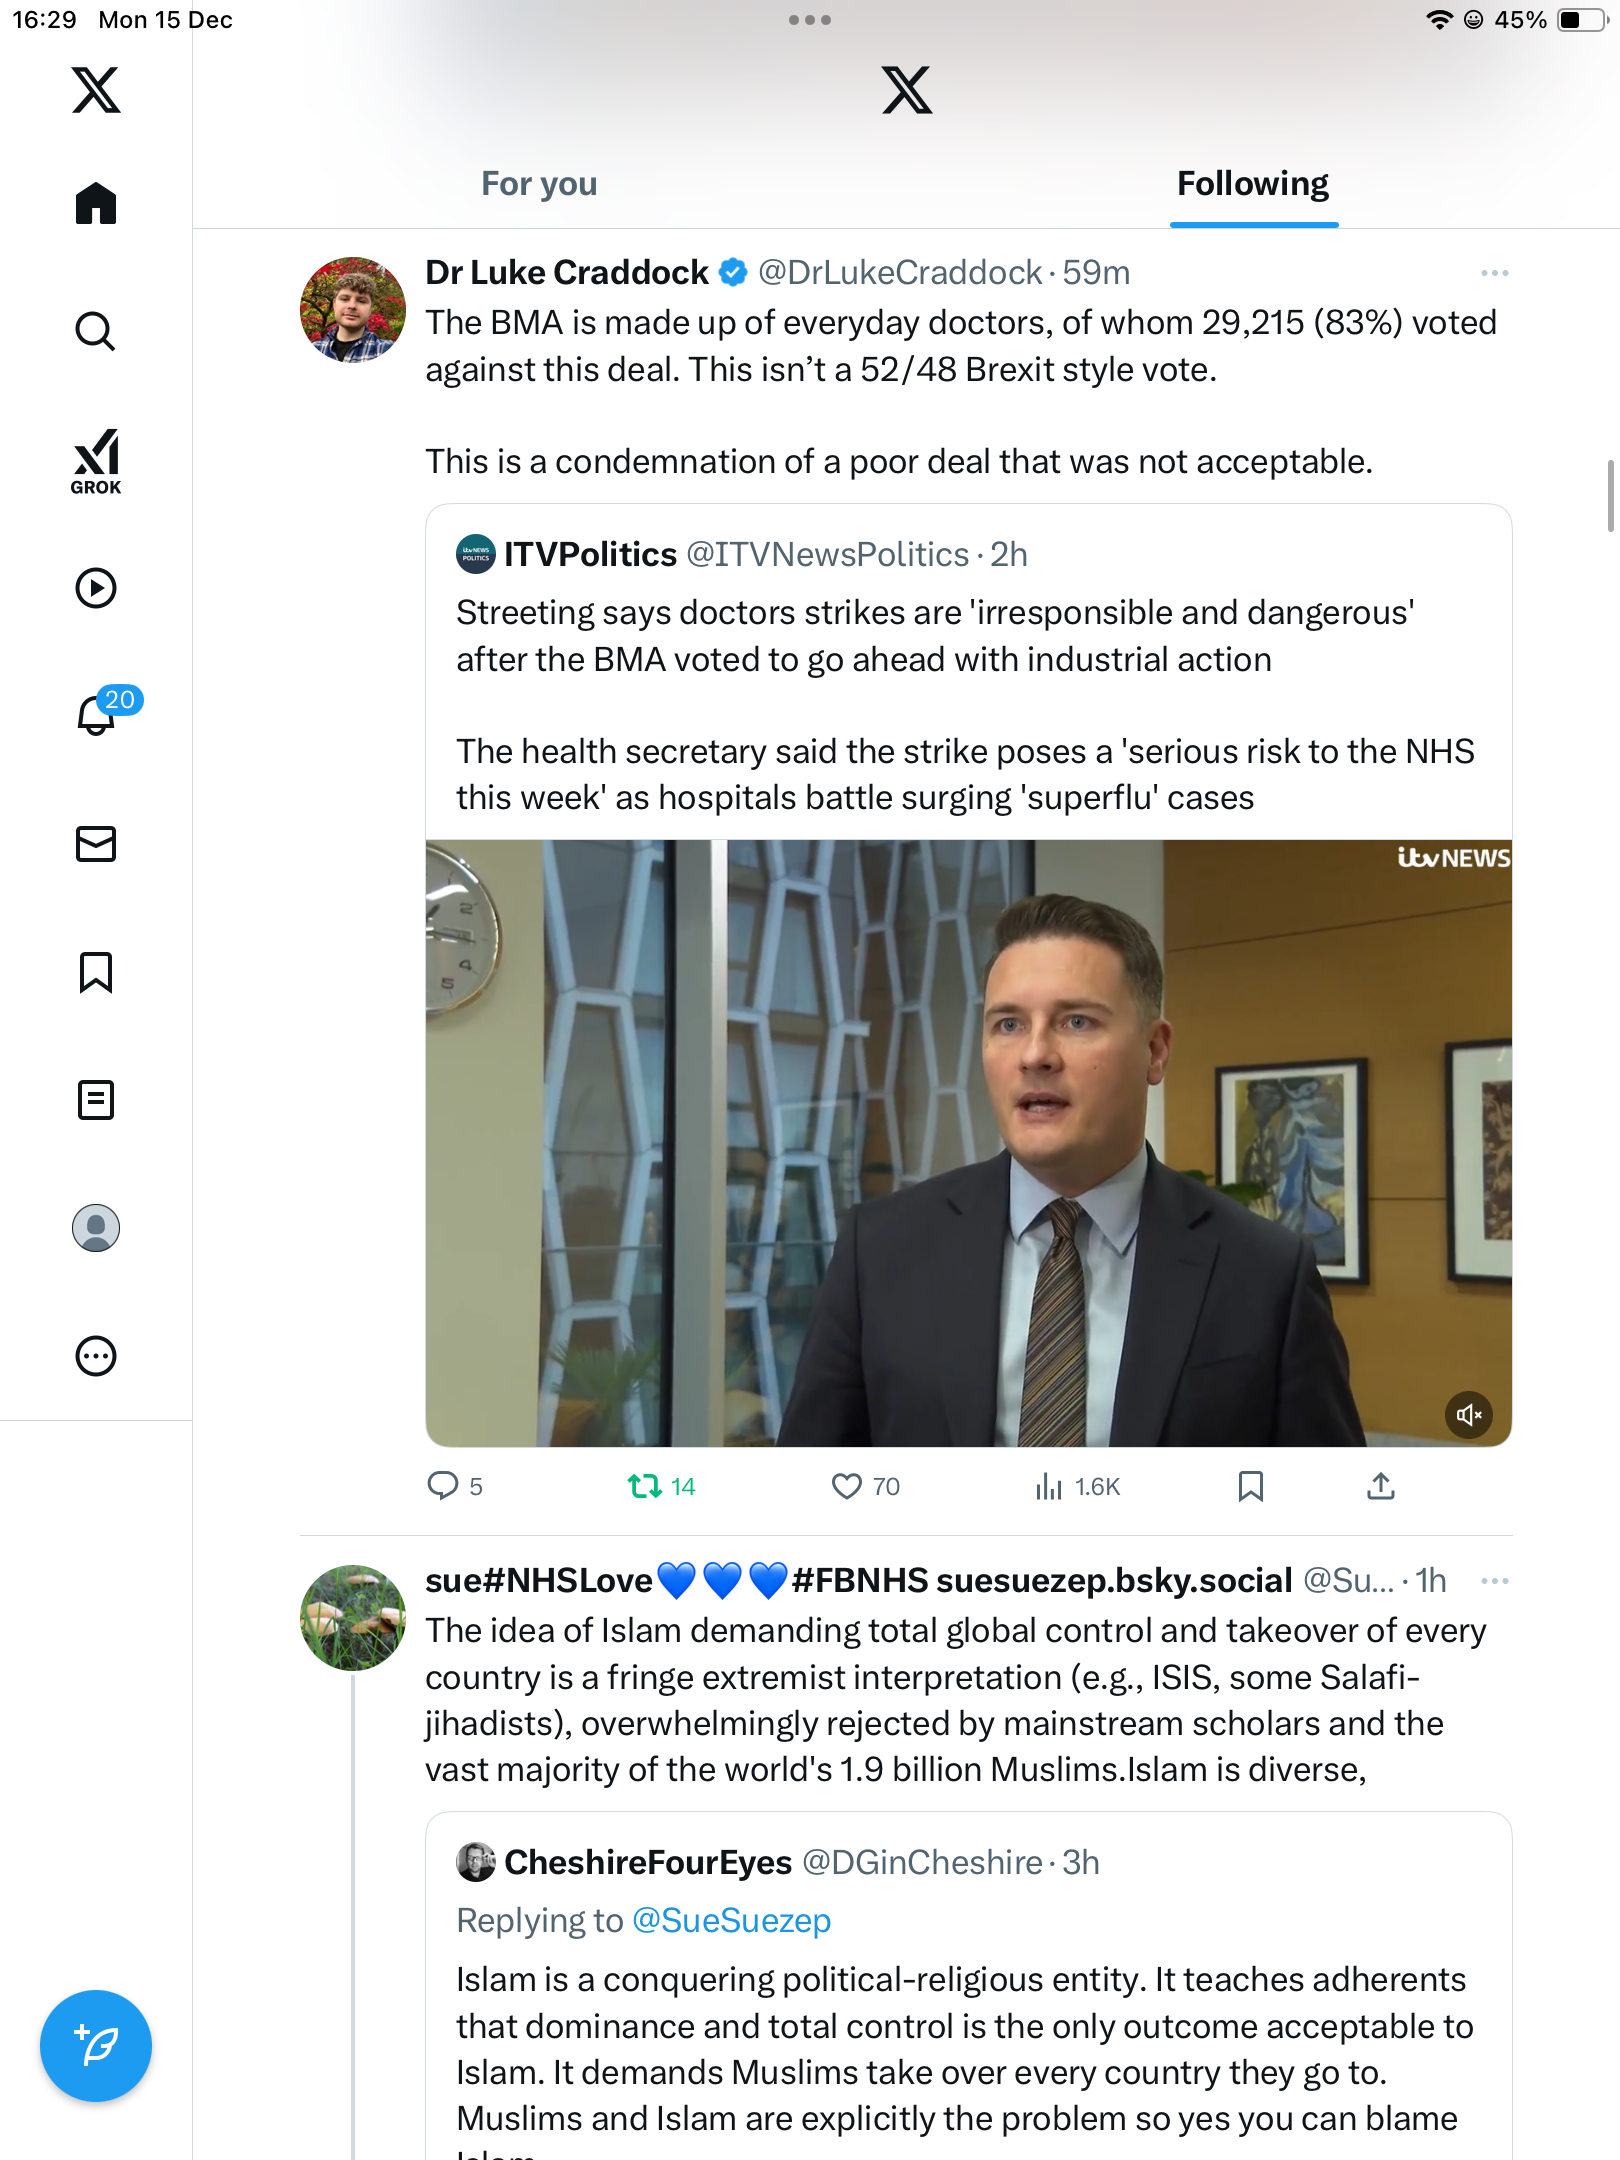Open the Search icon in sidebar
1620x2160 pixels.
pyautogui.click(x=96, y=331)
